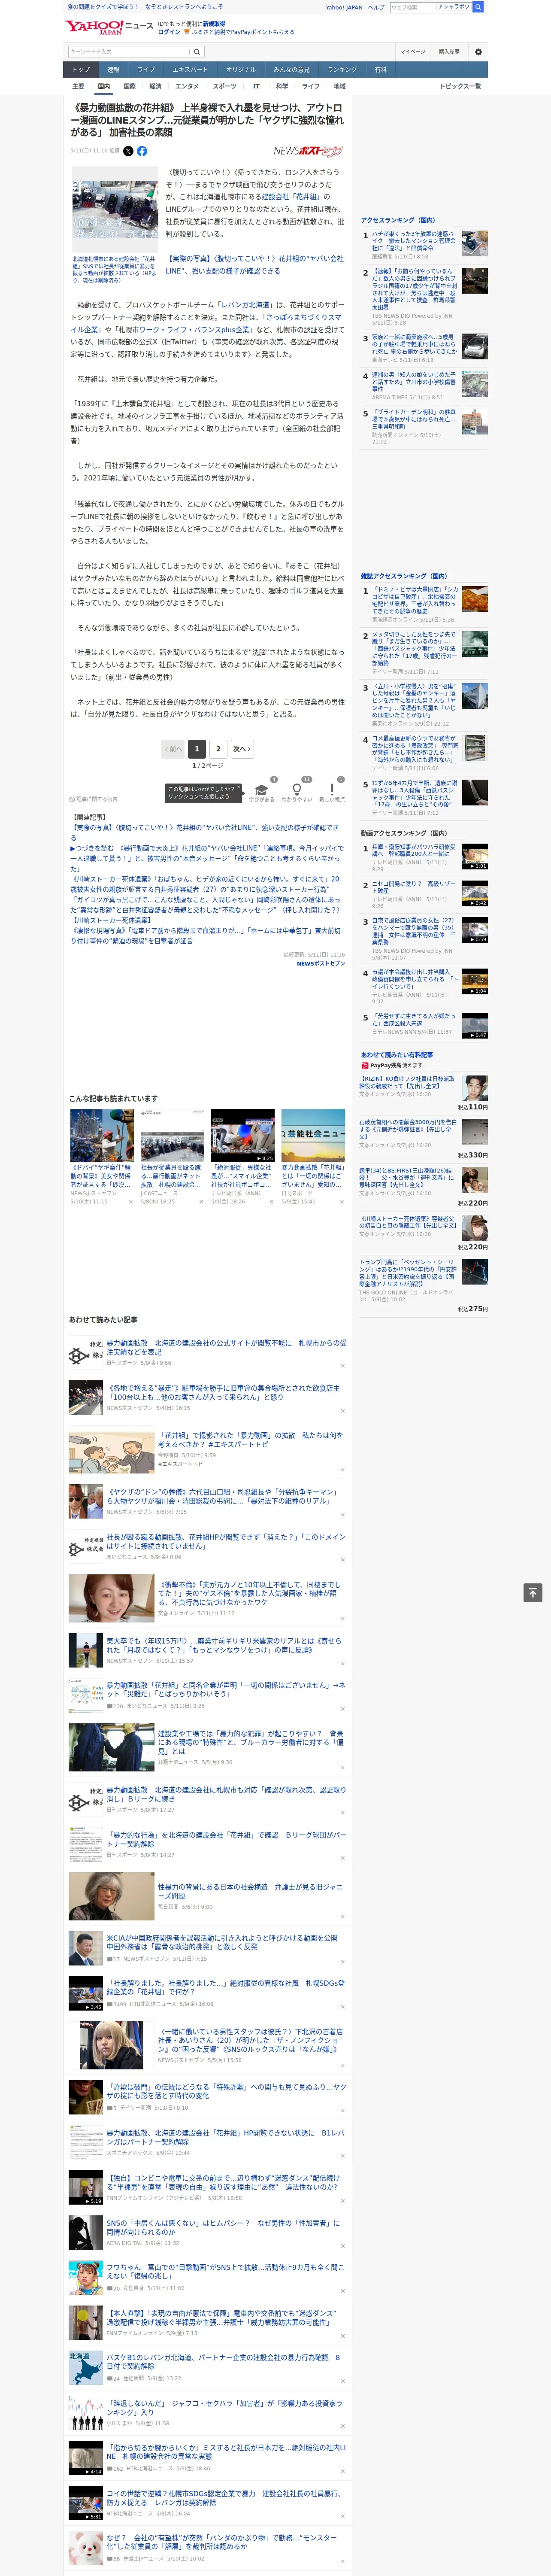Select the トップ tab
551x2576 pixels.
point(81,69)
